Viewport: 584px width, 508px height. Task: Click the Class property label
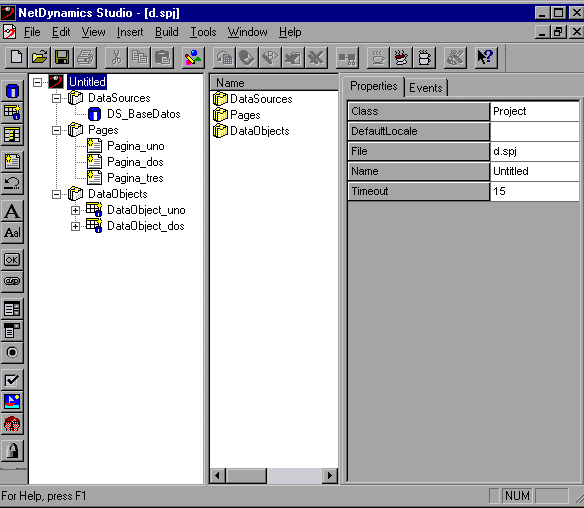click(x=419, y=111)
